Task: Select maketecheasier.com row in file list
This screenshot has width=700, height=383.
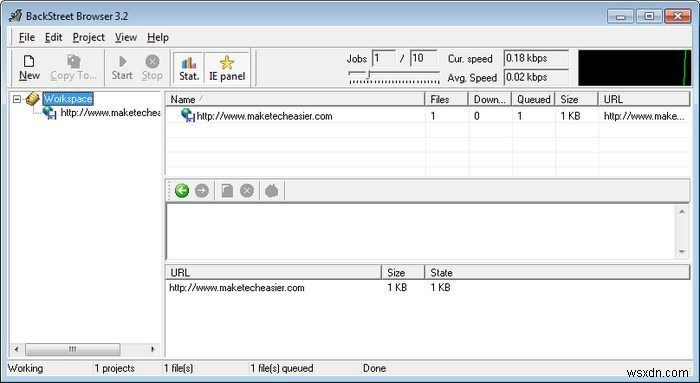Action: [x=428, y=288]
